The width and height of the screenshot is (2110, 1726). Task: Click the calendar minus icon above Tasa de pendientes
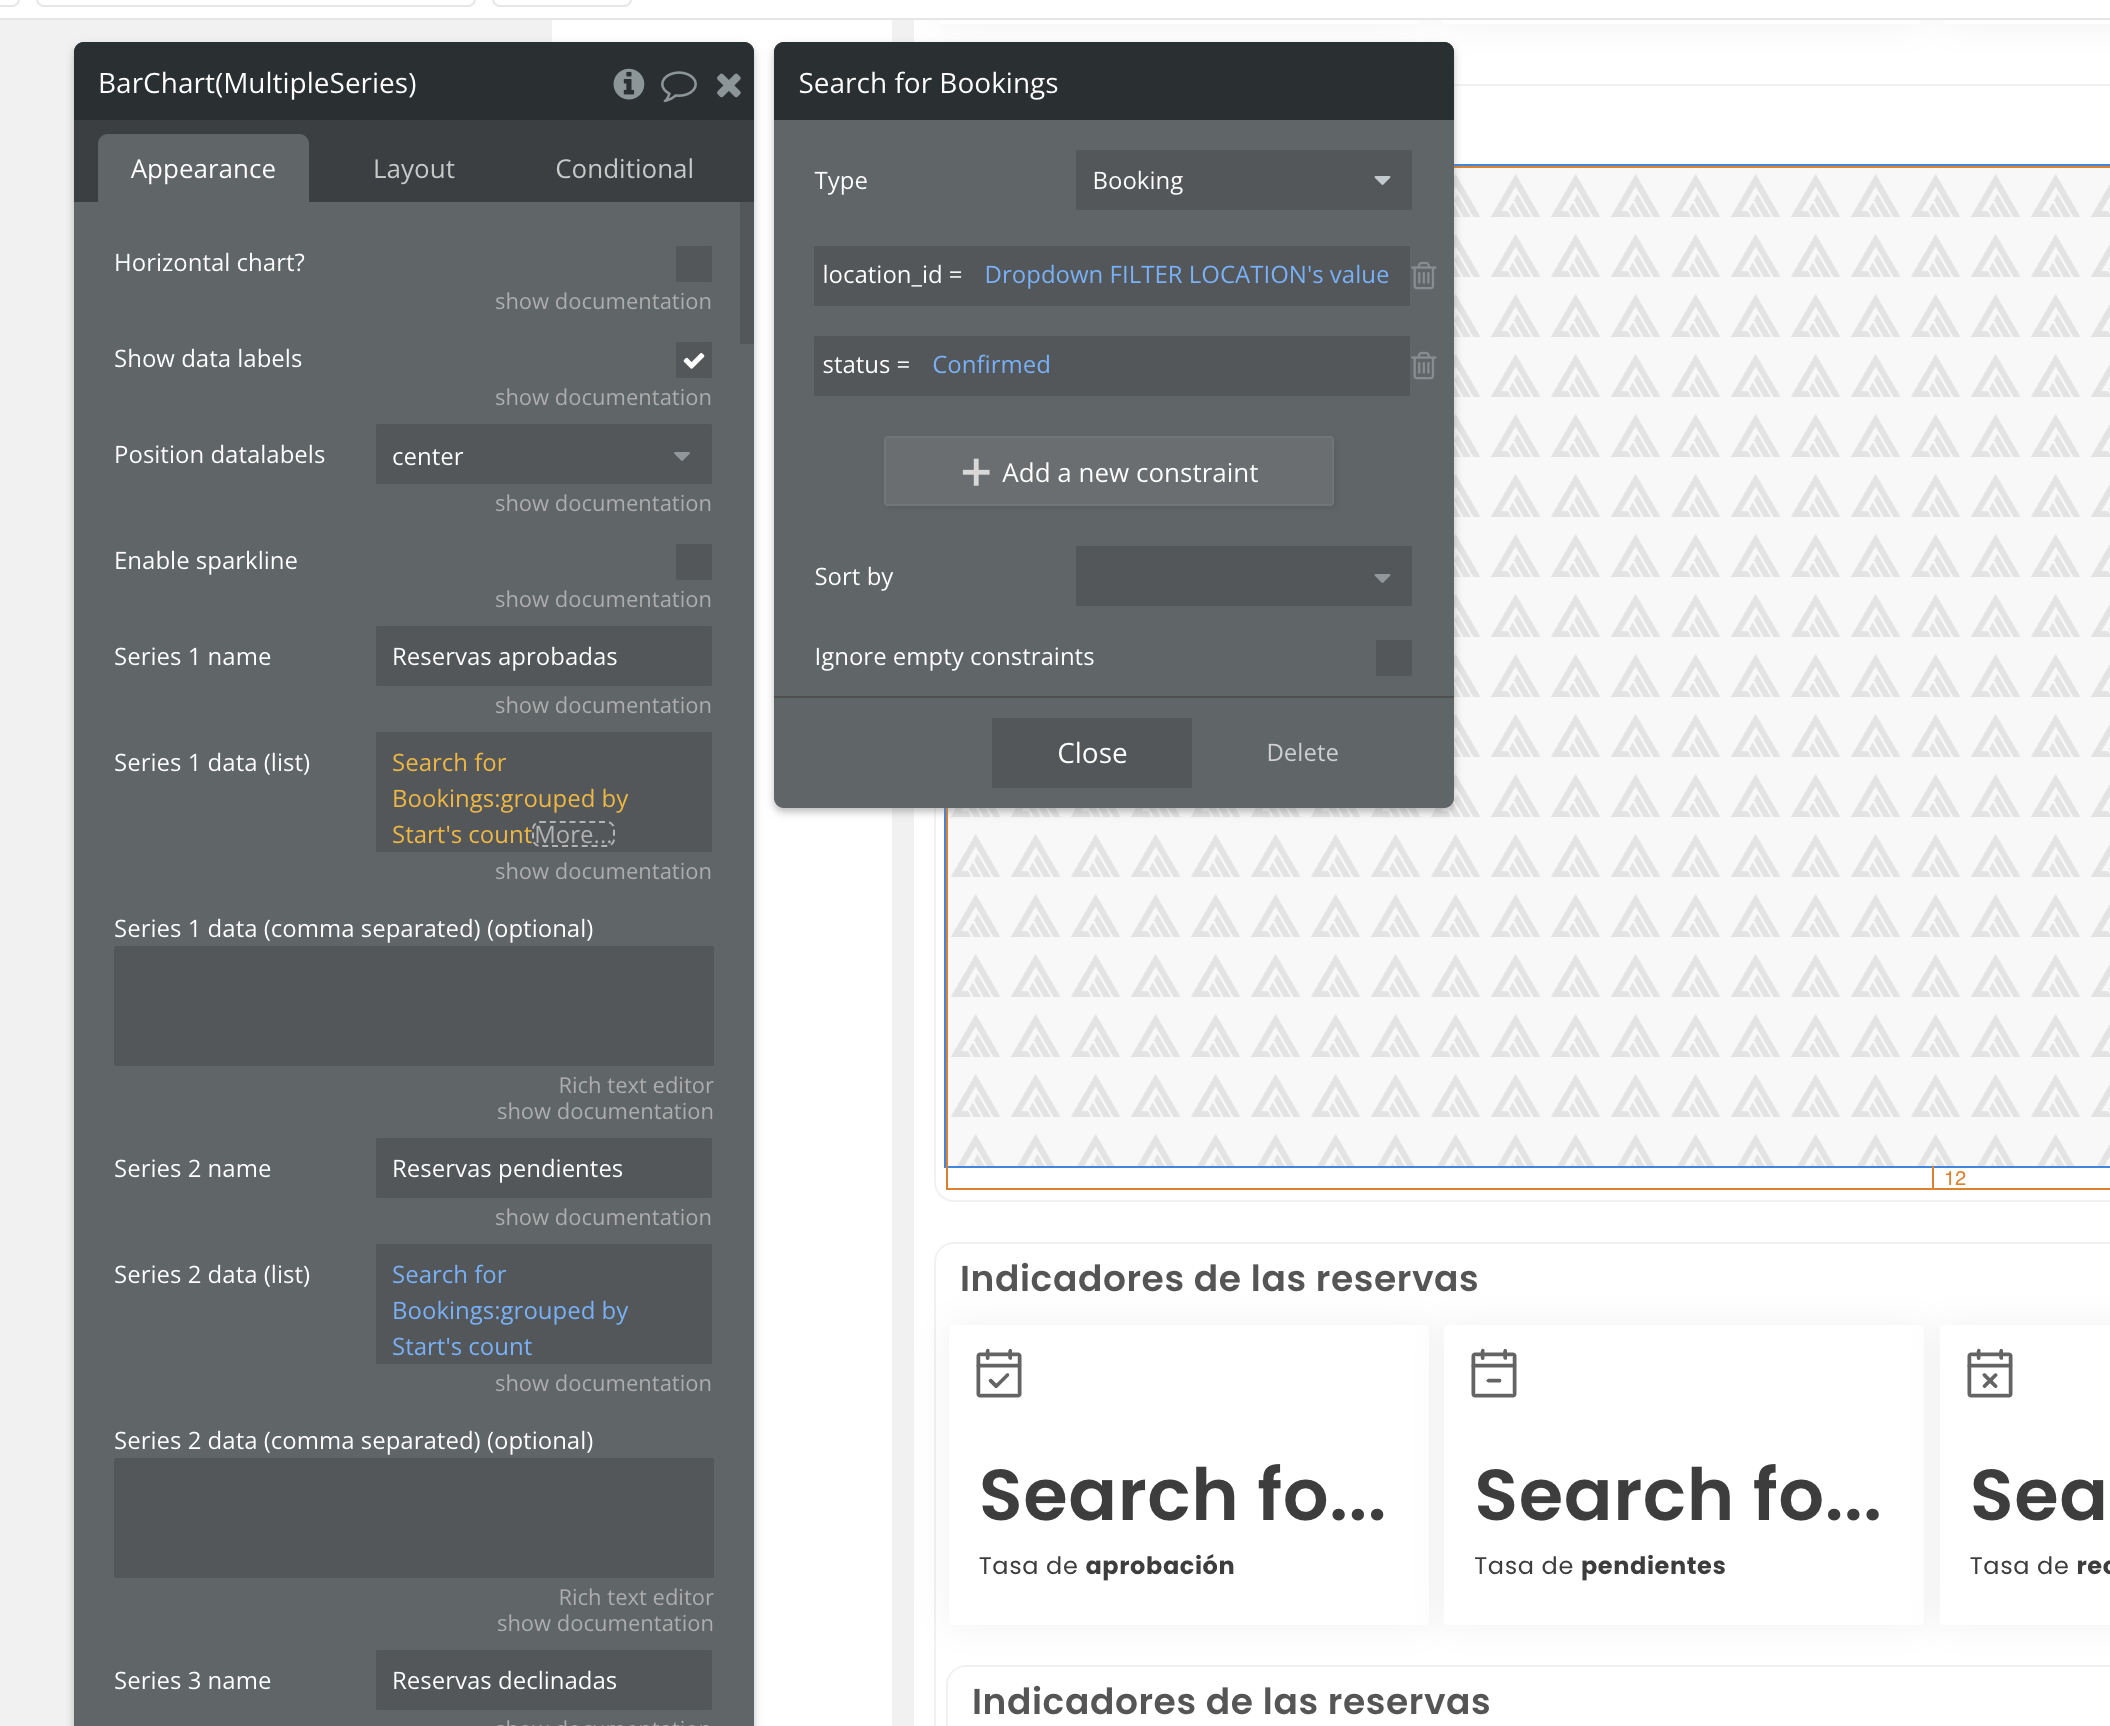(1493, 1373)
